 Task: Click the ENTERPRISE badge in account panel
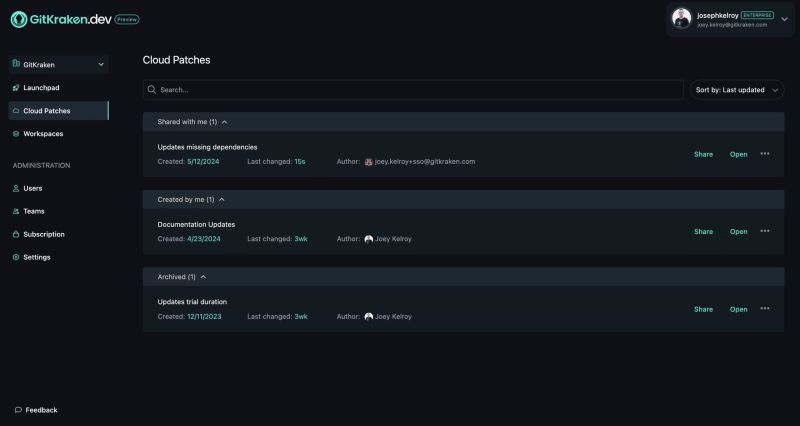pos(757,15)
